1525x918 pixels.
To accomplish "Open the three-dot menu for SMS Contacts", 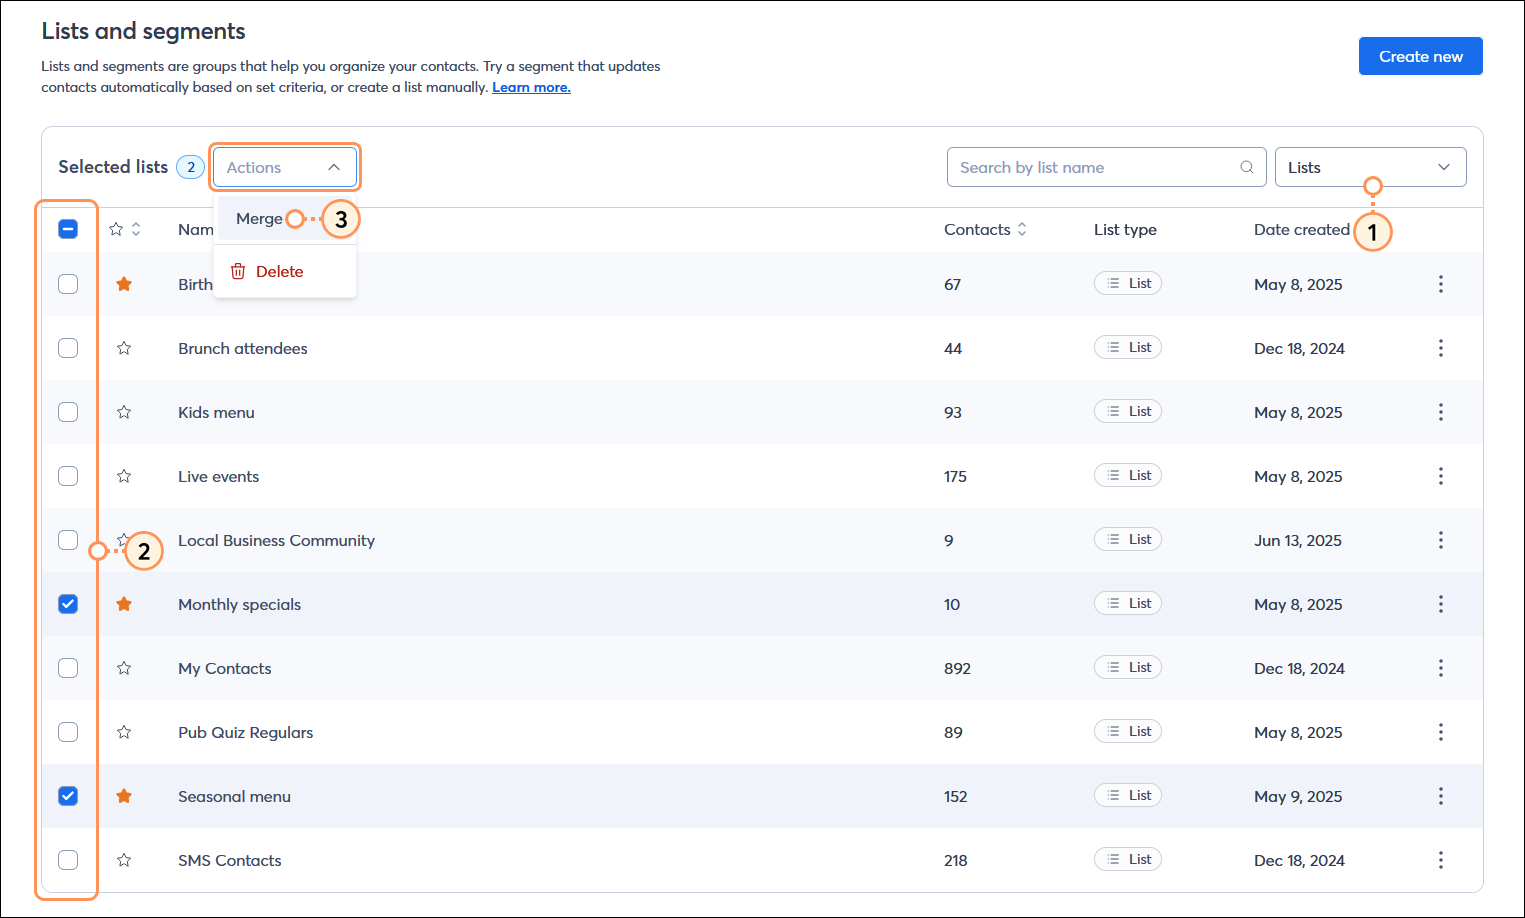I will (x=1440, y=859).
